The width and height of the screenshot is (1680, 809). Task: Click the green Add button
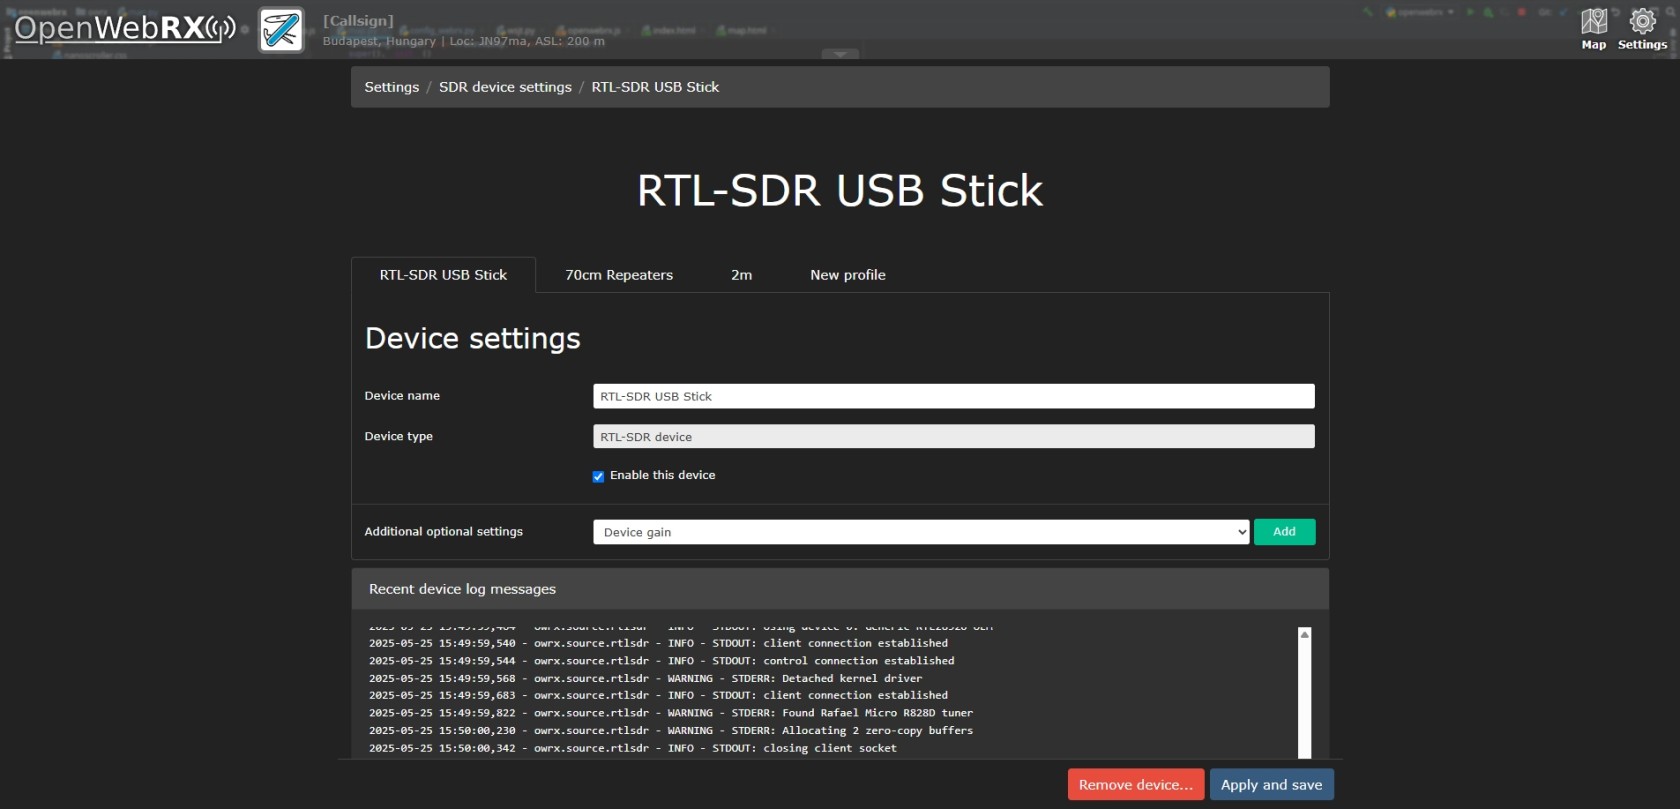tap(1284, 532)
